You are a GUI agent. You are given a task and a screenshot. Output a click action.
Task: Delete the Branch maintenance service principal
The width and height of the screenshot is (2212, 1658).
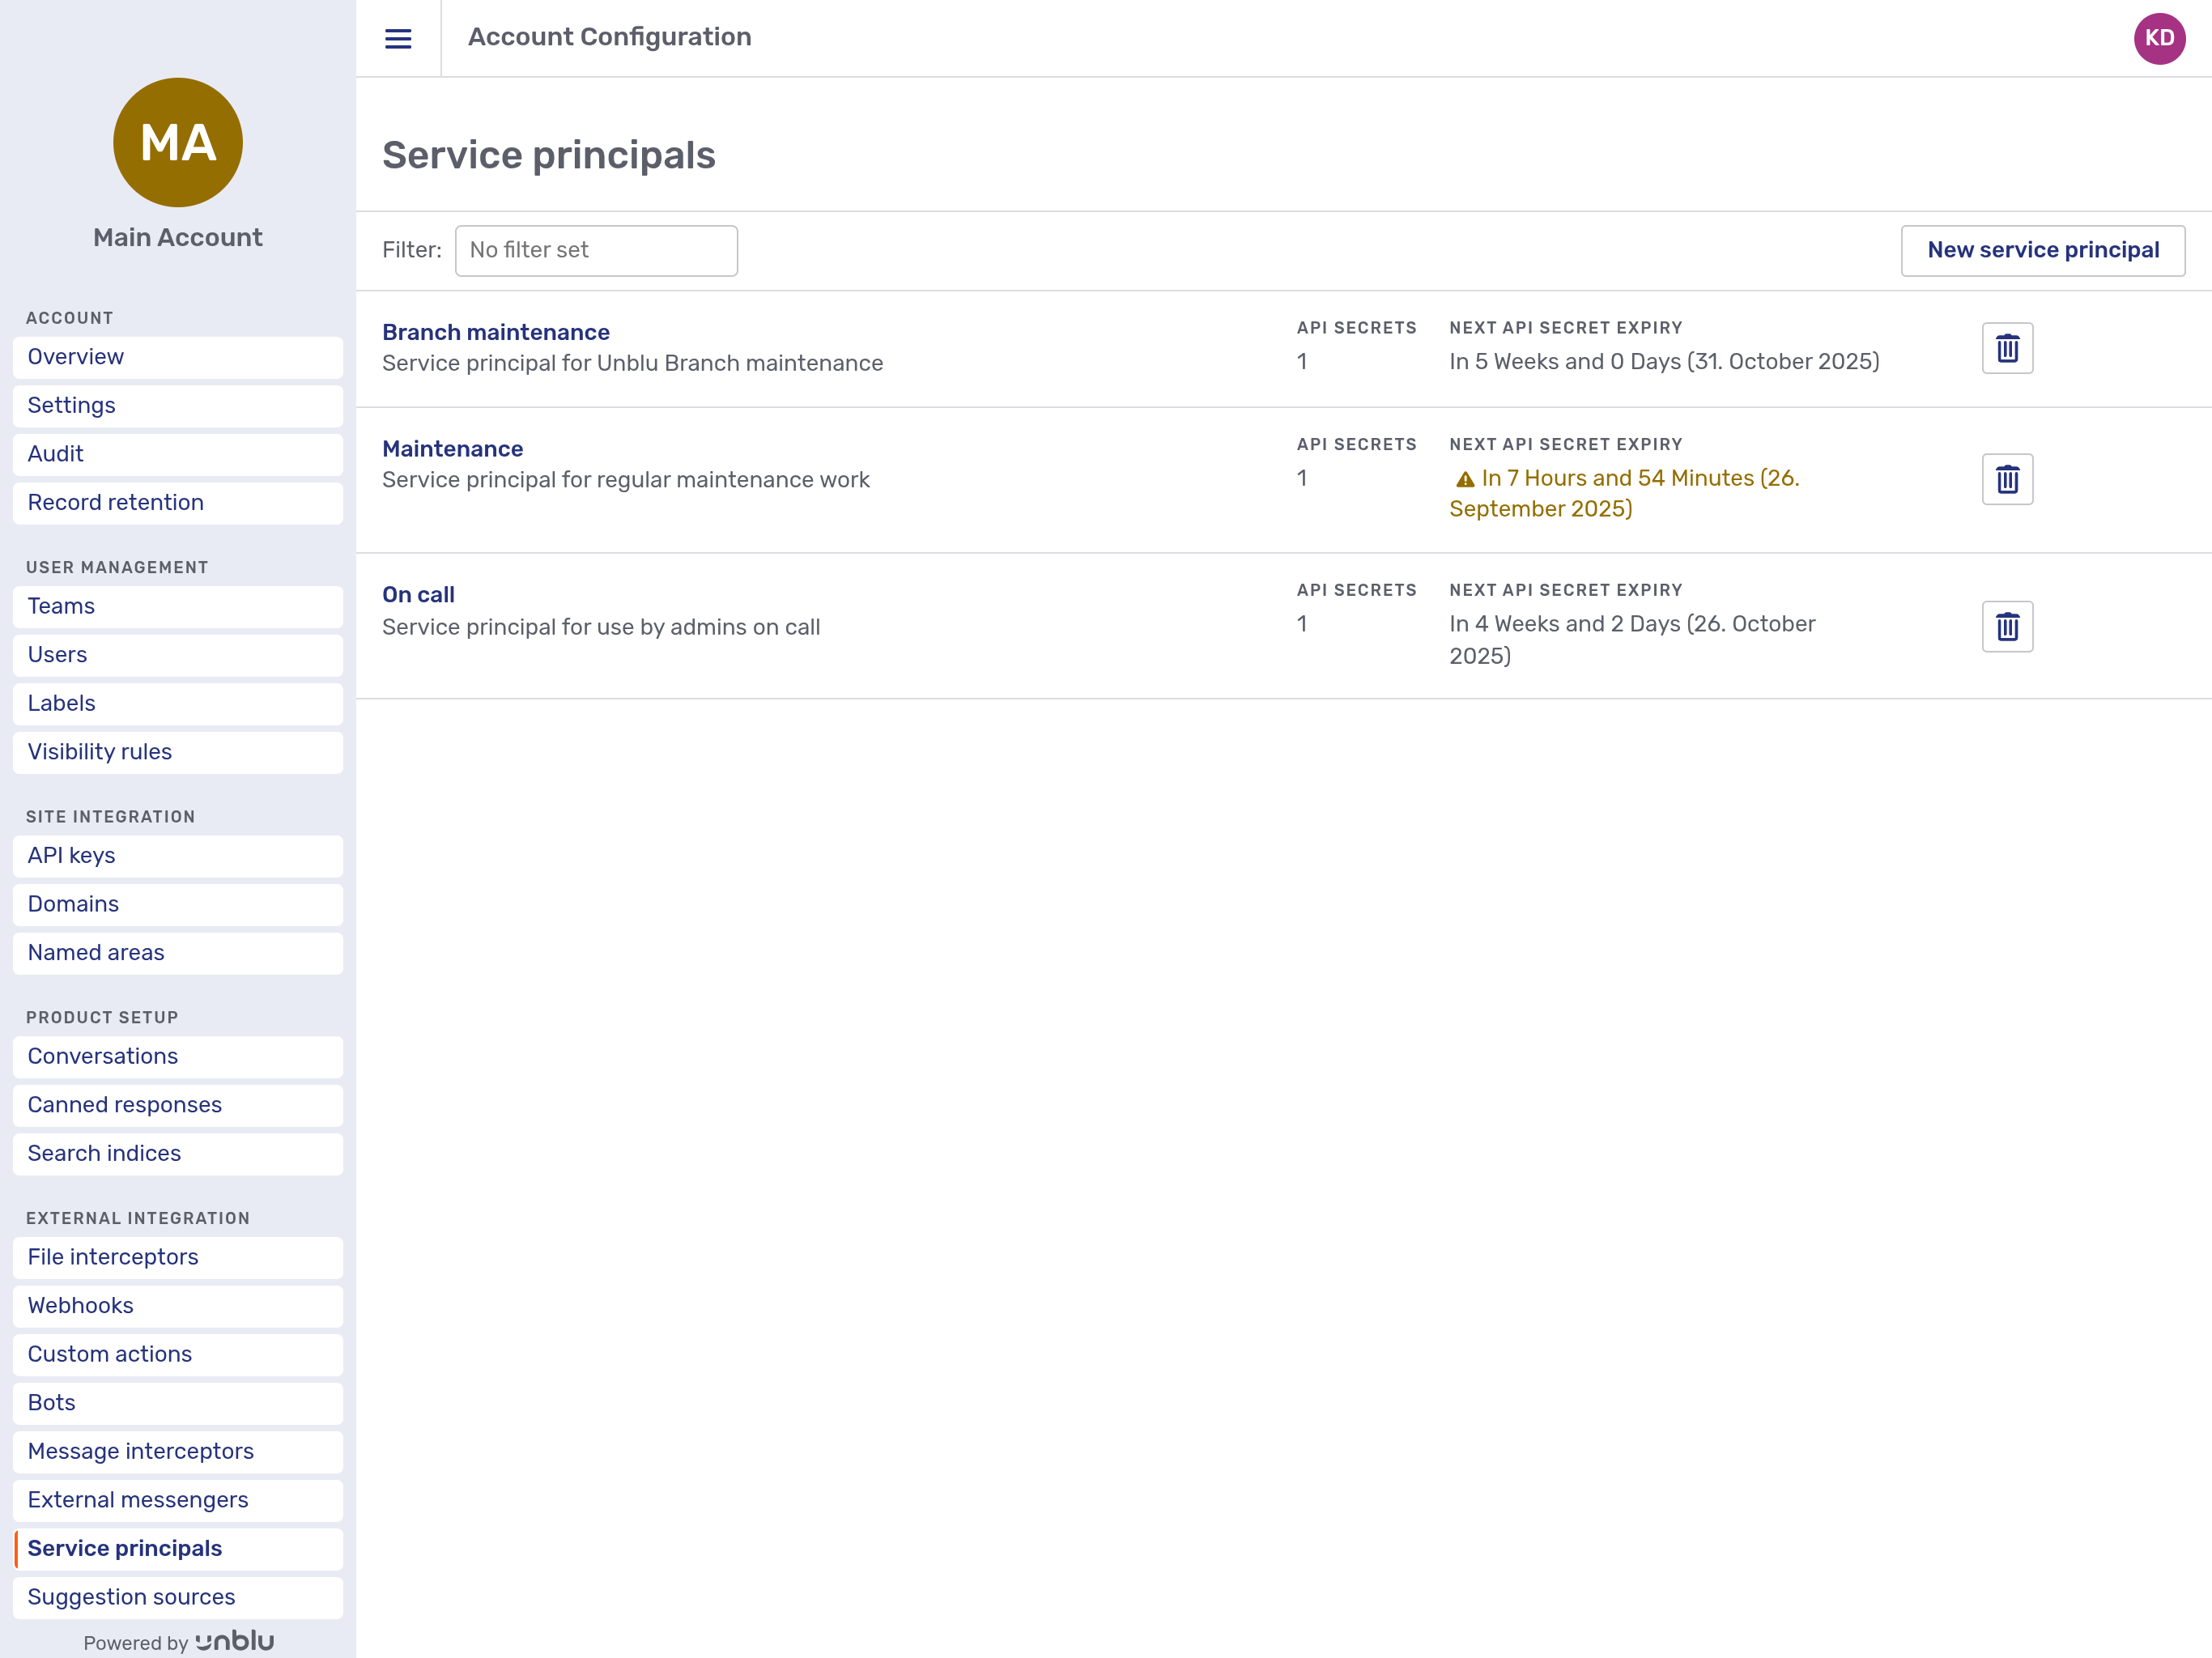[2007, 348]
